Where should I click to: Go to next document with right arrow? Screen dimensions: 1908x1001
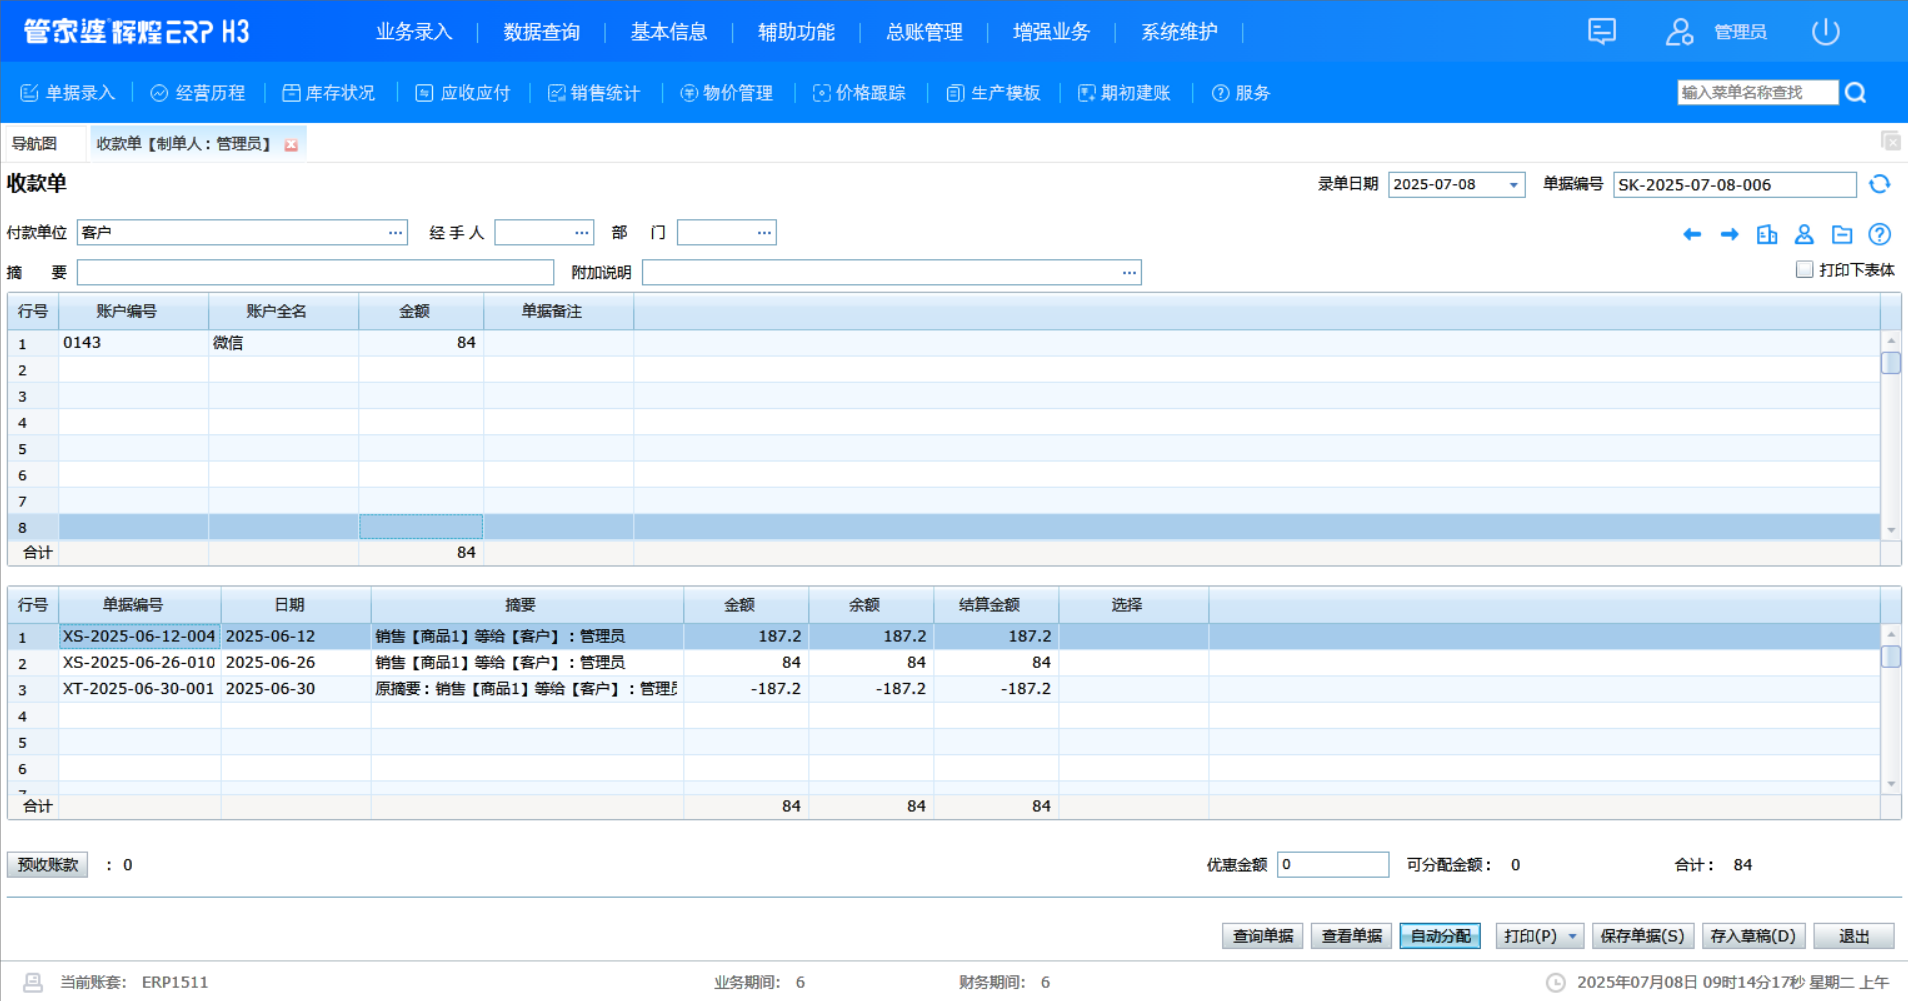pos(1729,234)
